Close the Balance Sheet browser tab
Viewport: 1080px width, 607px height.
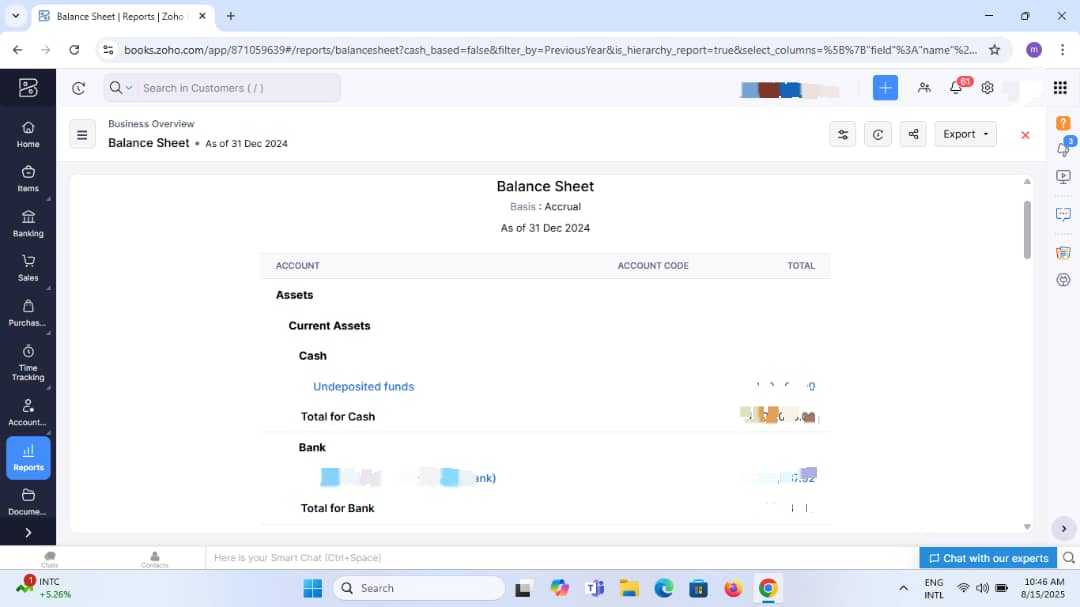coord(202,16)
